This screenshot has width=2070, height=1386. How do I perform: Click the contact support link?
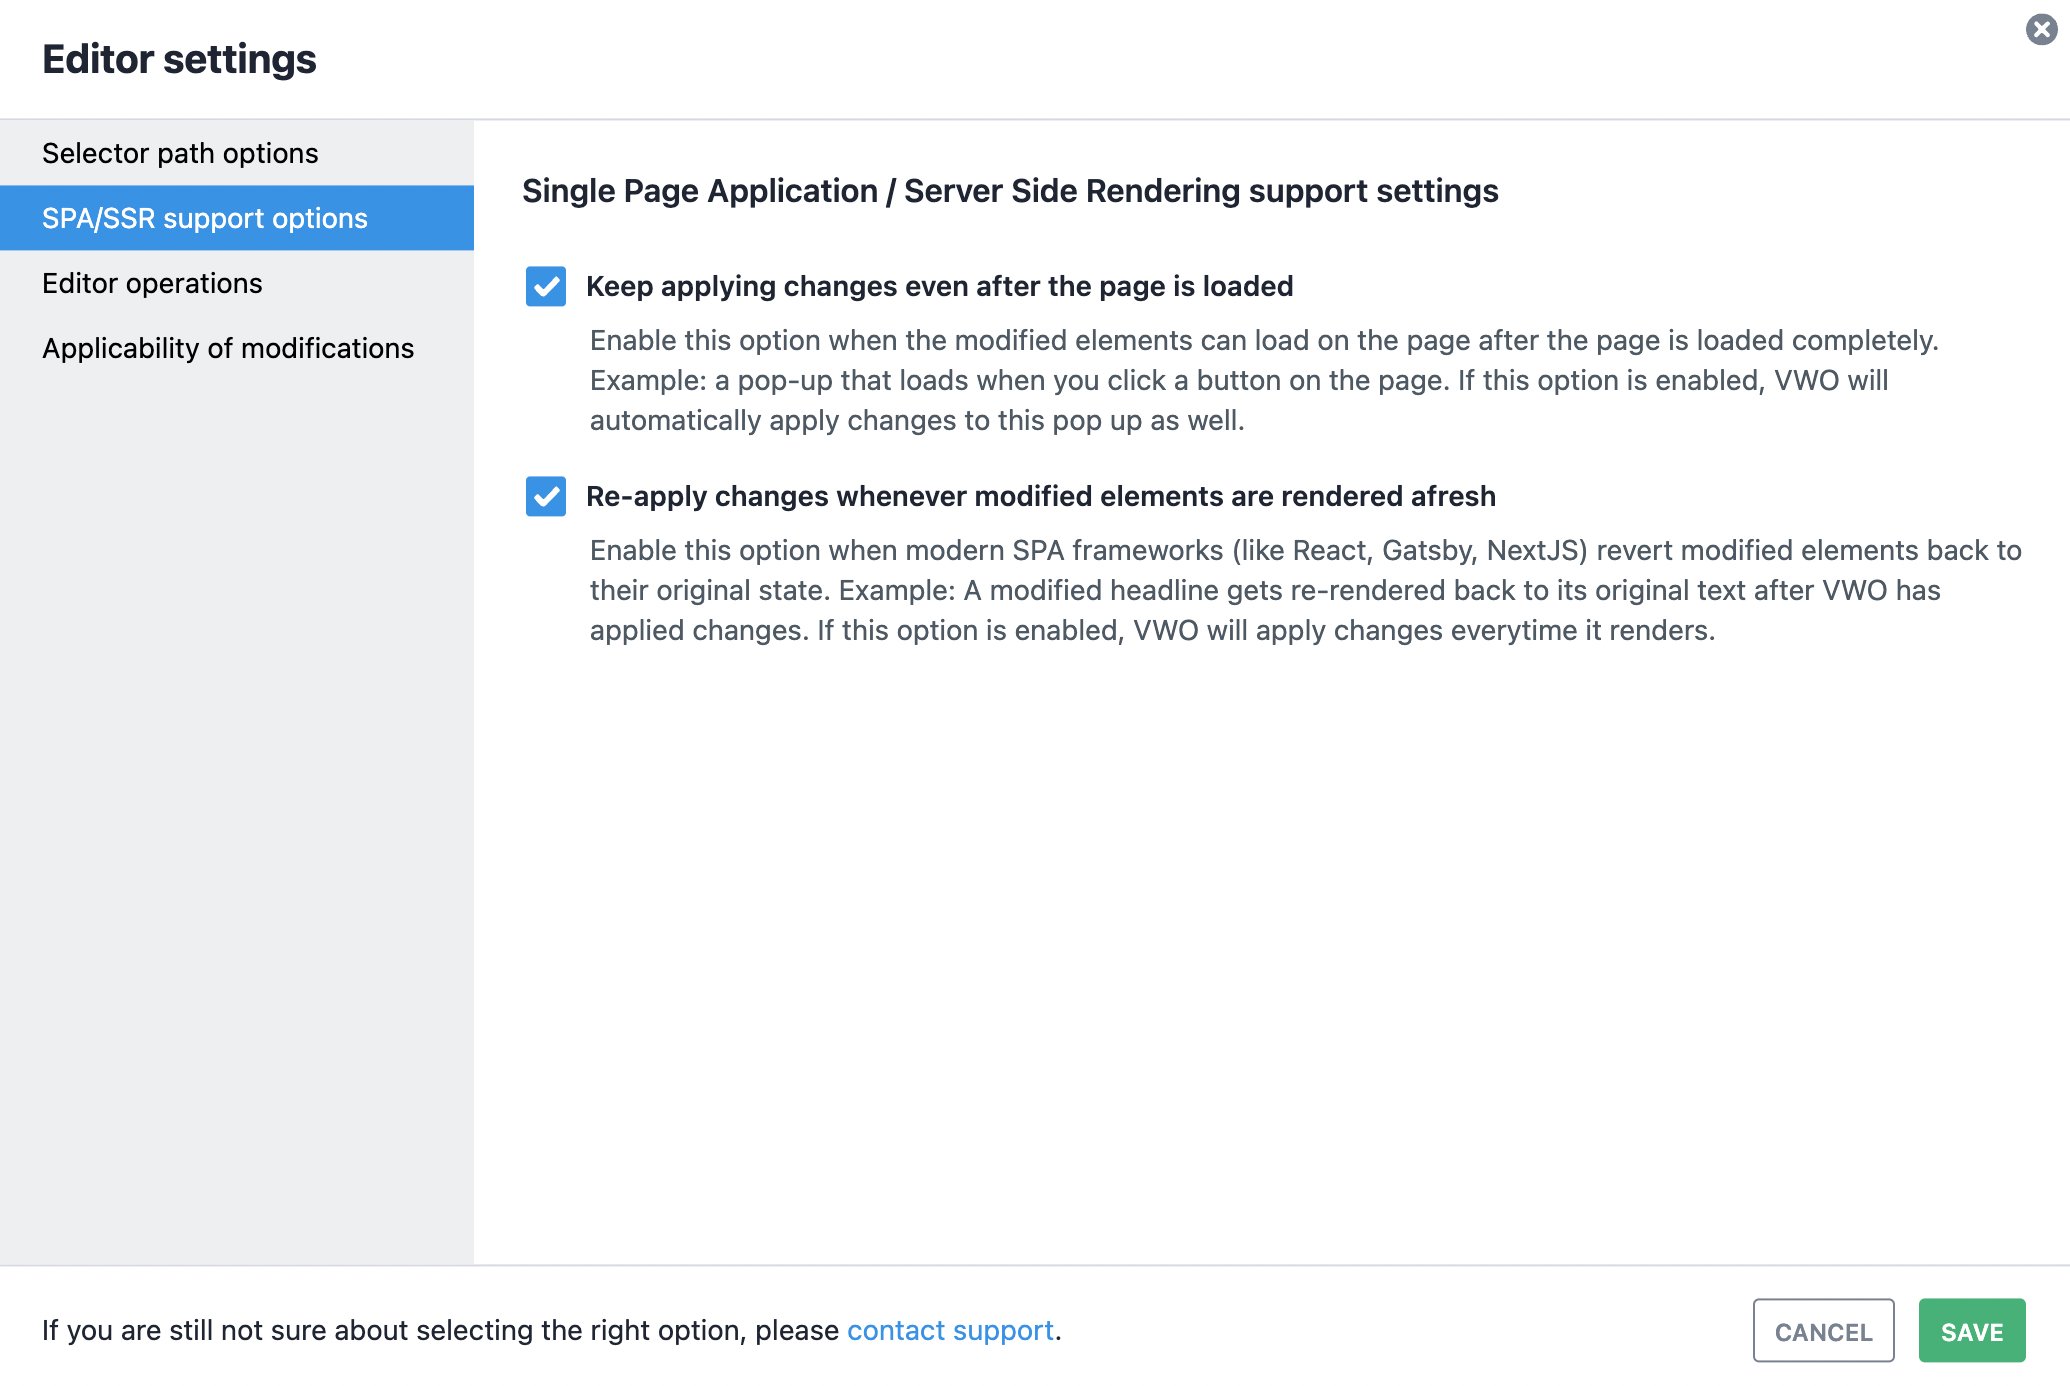[x=948, y=1329]
